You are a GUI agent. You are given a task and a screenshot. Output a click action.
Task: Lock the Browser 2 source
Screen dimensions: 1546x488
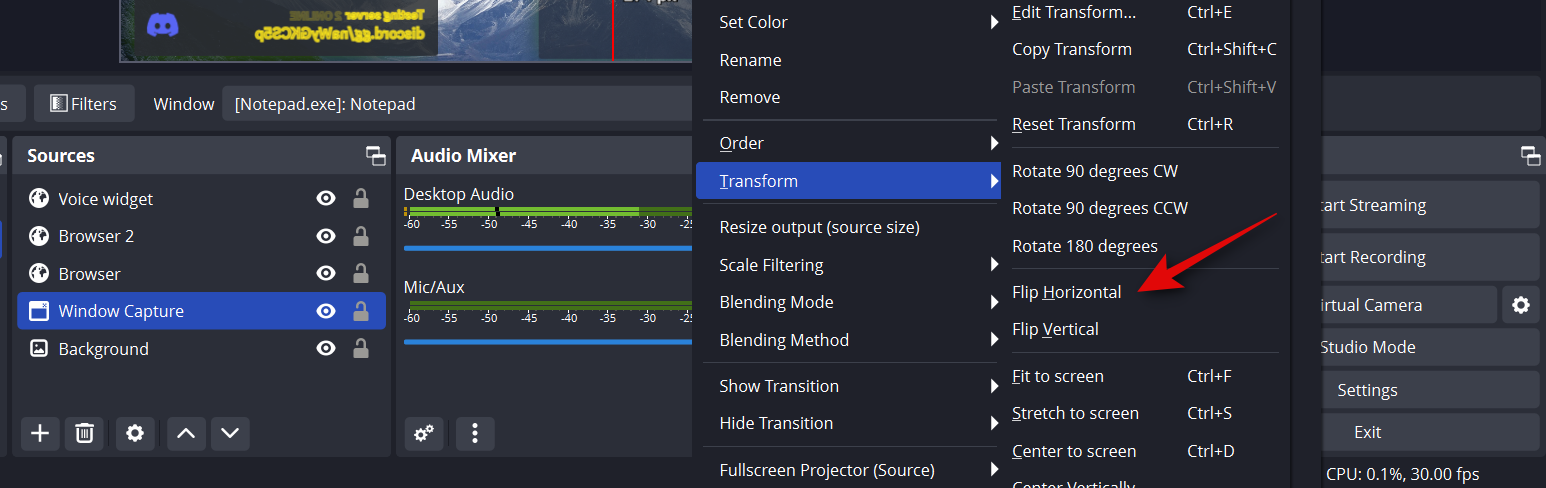[360, 237]
